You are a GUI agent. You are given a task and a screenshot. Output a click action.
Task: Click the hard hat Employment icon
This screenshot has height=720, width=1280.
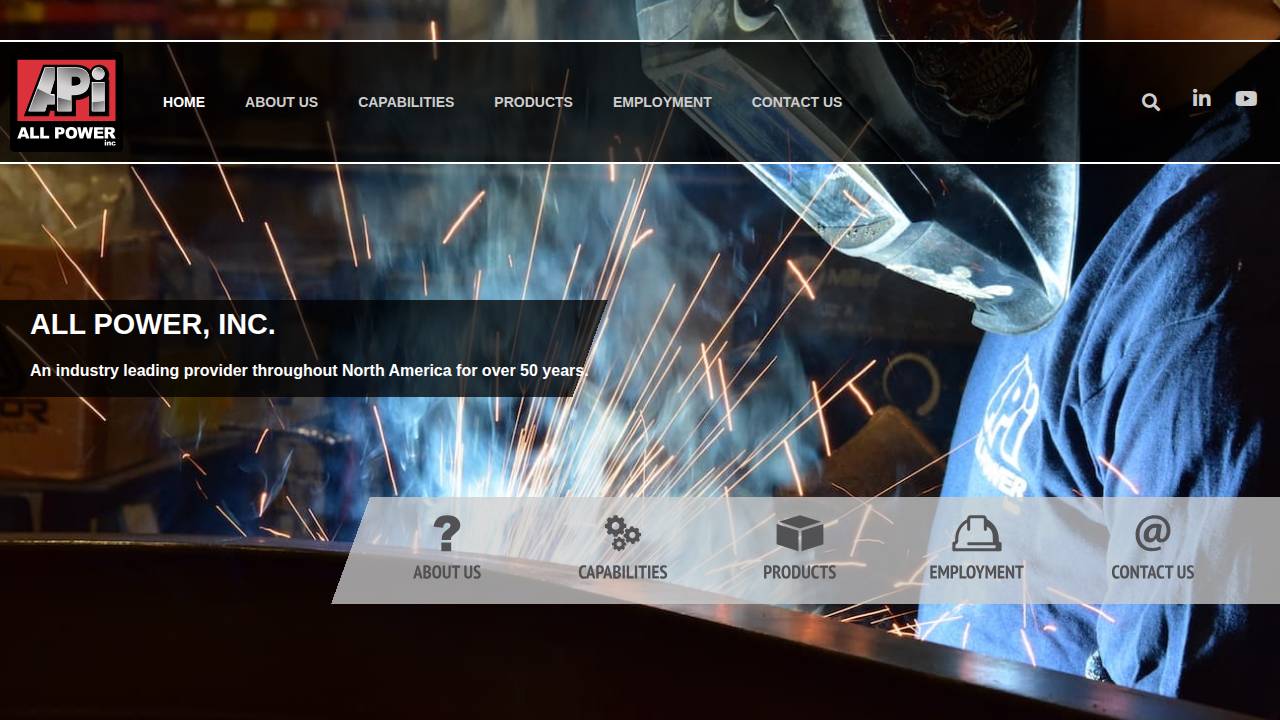coord(976,535)
